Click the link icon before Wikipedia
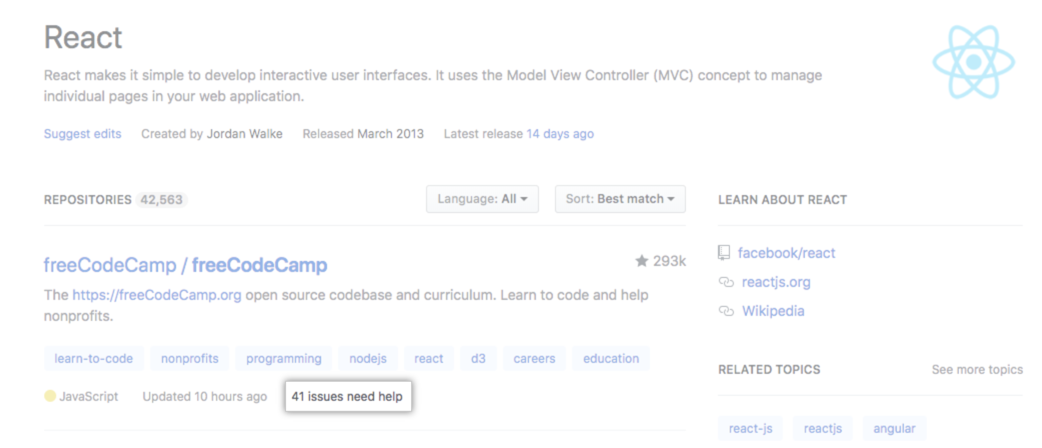 click(726, 311)
